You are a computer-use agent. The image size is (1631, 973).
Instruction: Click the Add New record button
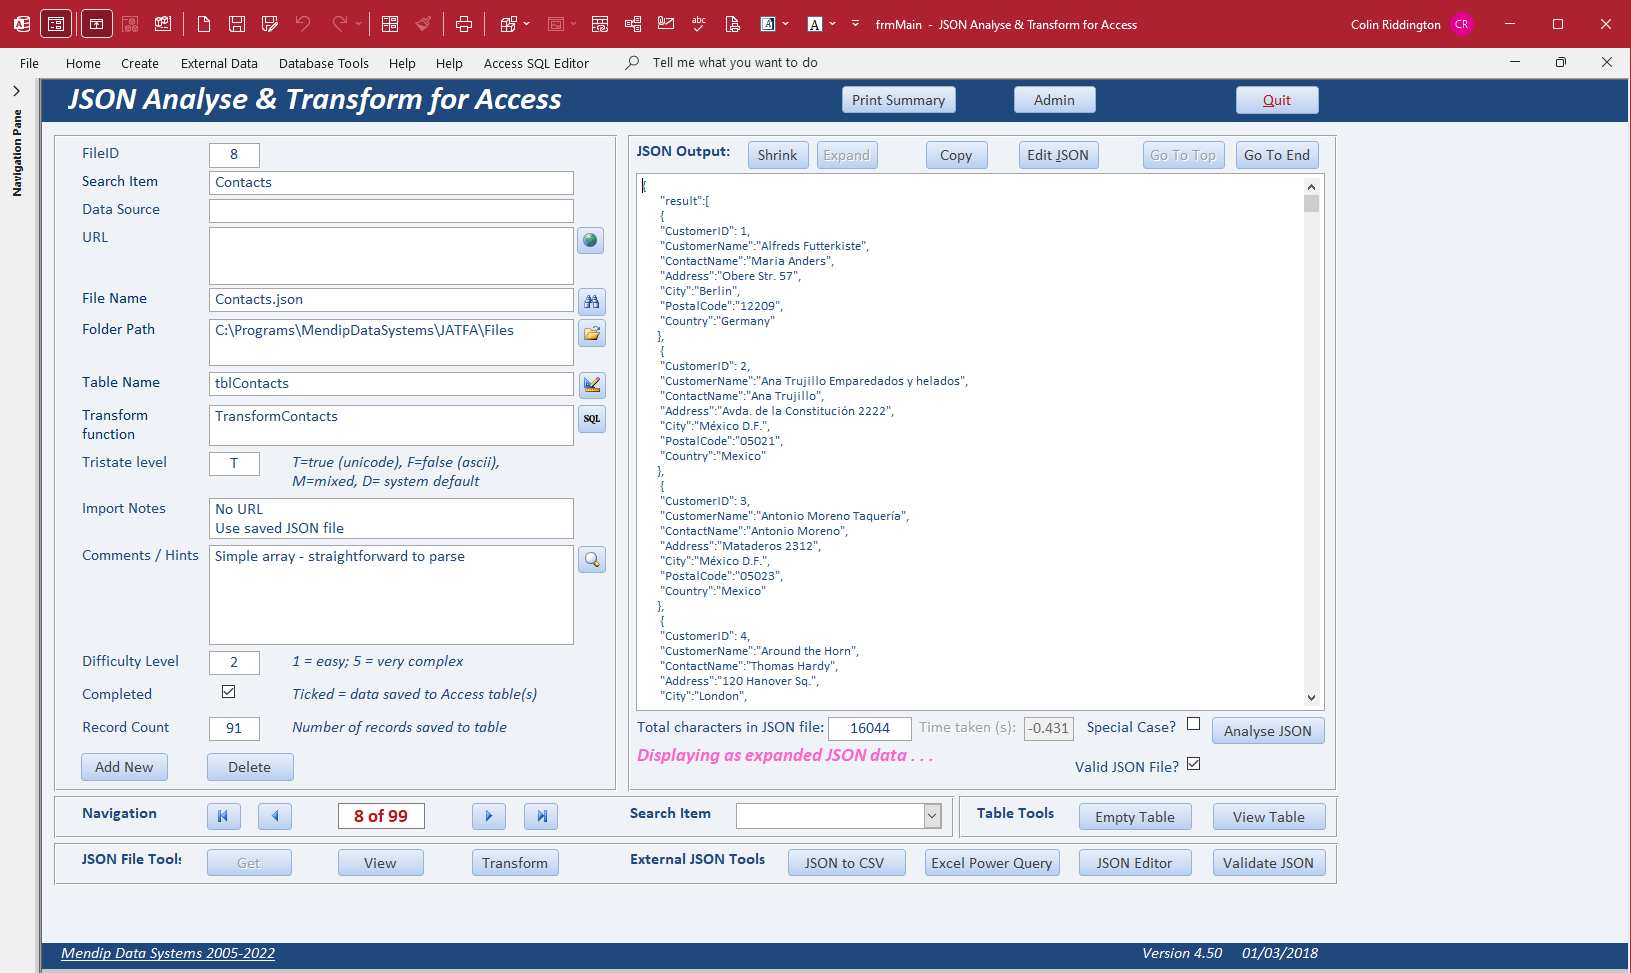point(124,767)
